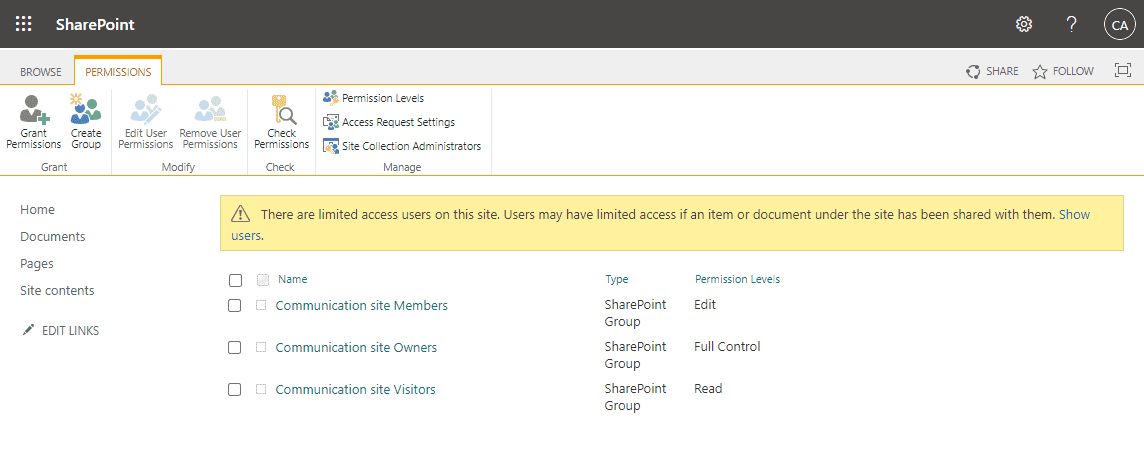Click the Edit User Permissions icon
Screen dimensions: 1144x450
[145, 109]
